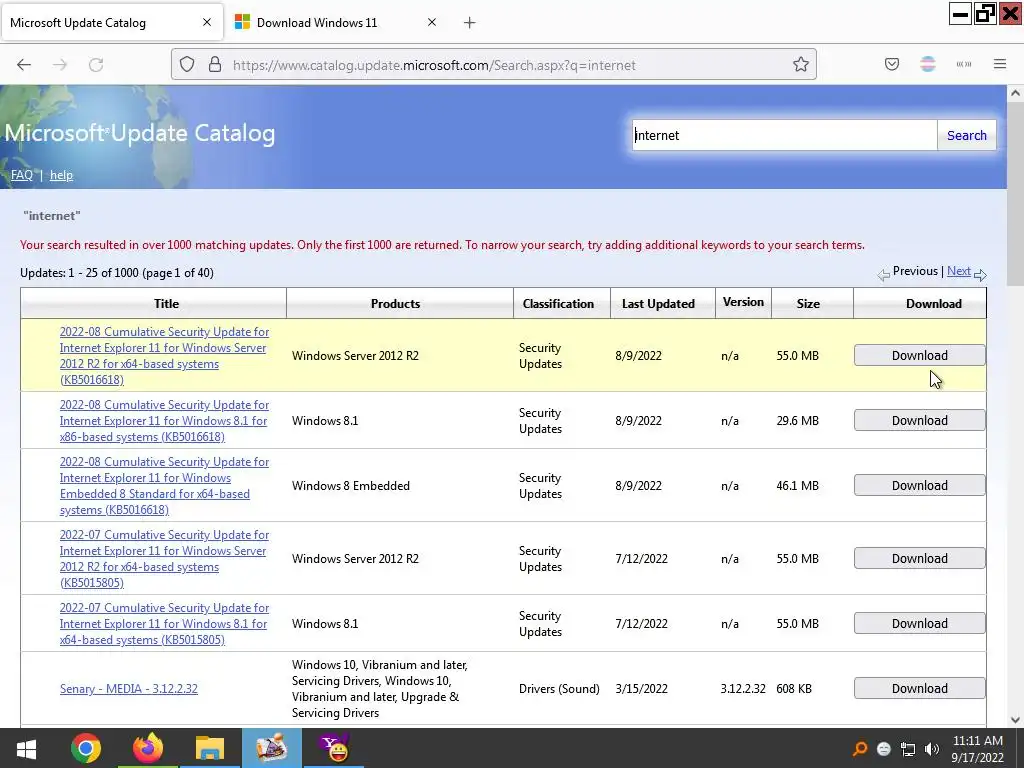The image size is (1024, 768).
Task: Download the 2022-08 Windows Server 2012 R2 update
Action: point(920,355)
